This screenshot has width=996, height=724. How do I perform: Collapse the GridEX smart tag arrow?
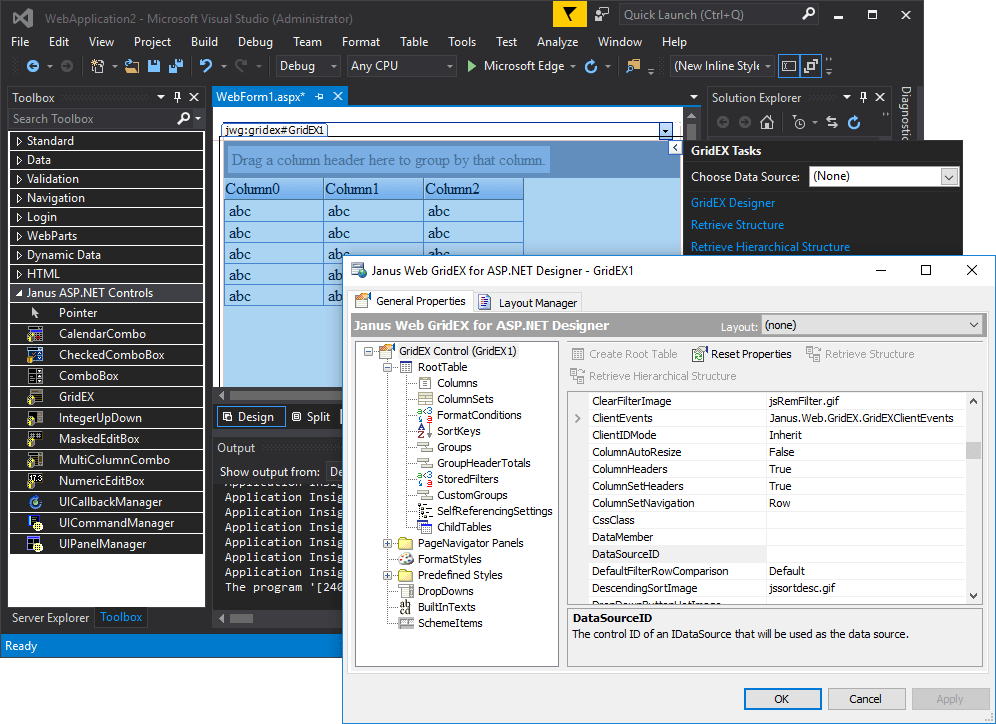(x=675, y=148)
